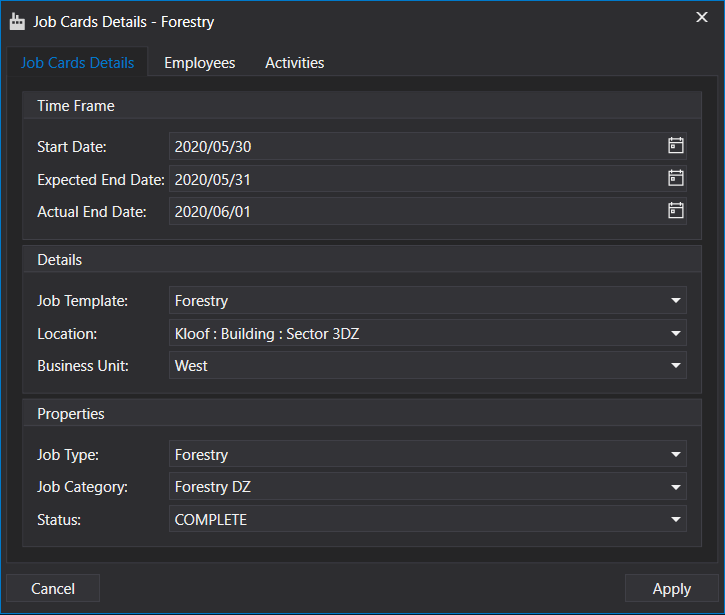Expand the Job Type dropdown arrow

pyautogui.click(x=676, y=455)
